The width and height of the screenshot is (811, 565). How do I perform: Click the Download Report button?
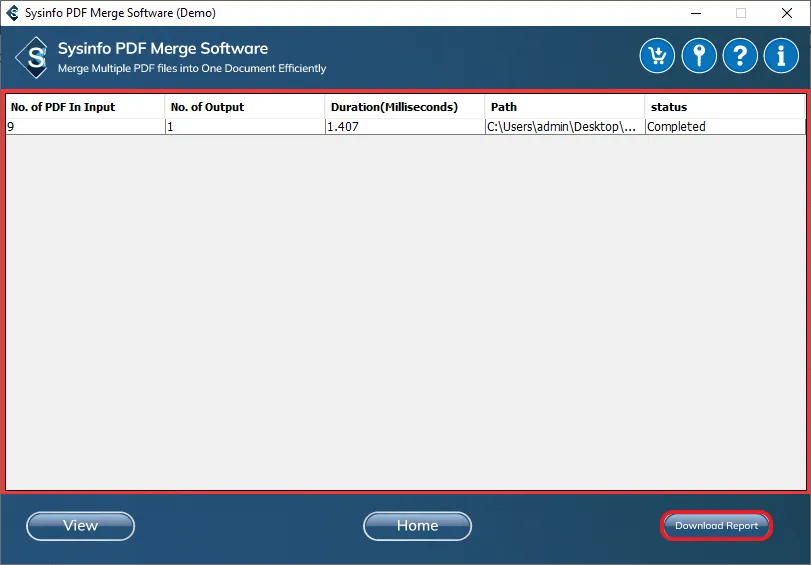[x=716, y=526]
